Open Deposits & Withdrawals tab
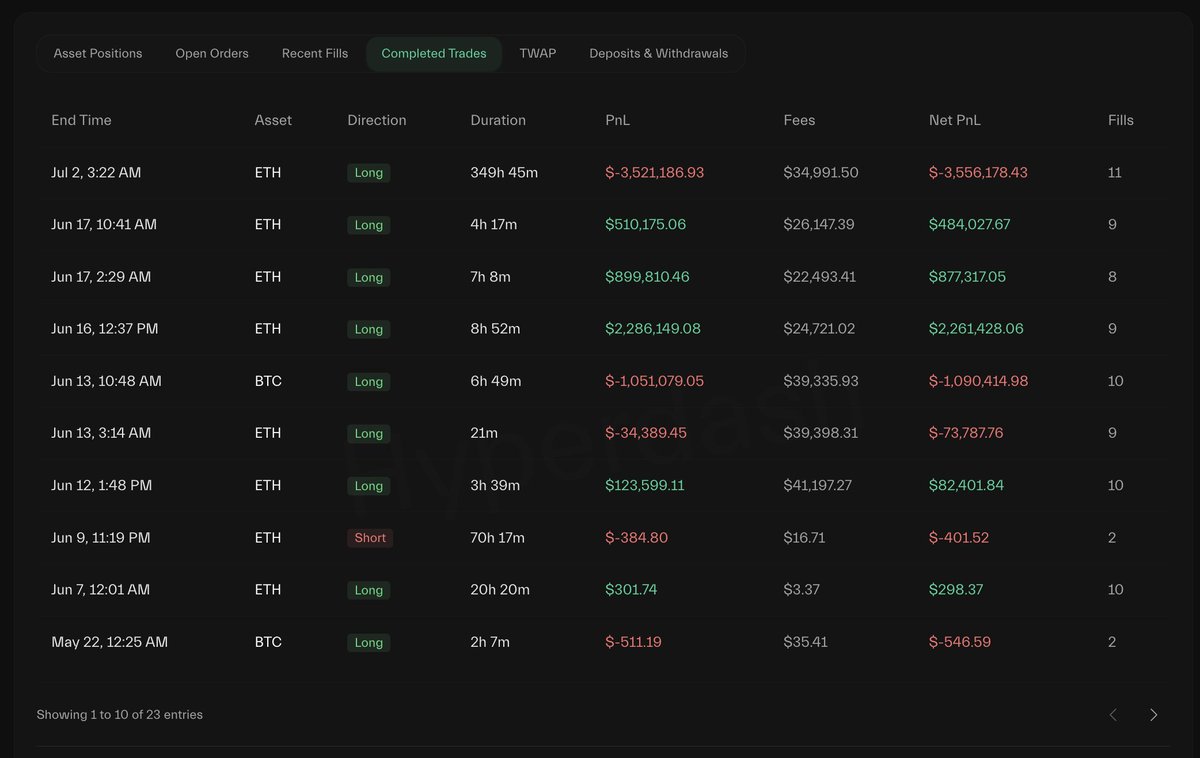Image resolution: width=1200 pixels, height=758 pixels. tap(659, 53)
